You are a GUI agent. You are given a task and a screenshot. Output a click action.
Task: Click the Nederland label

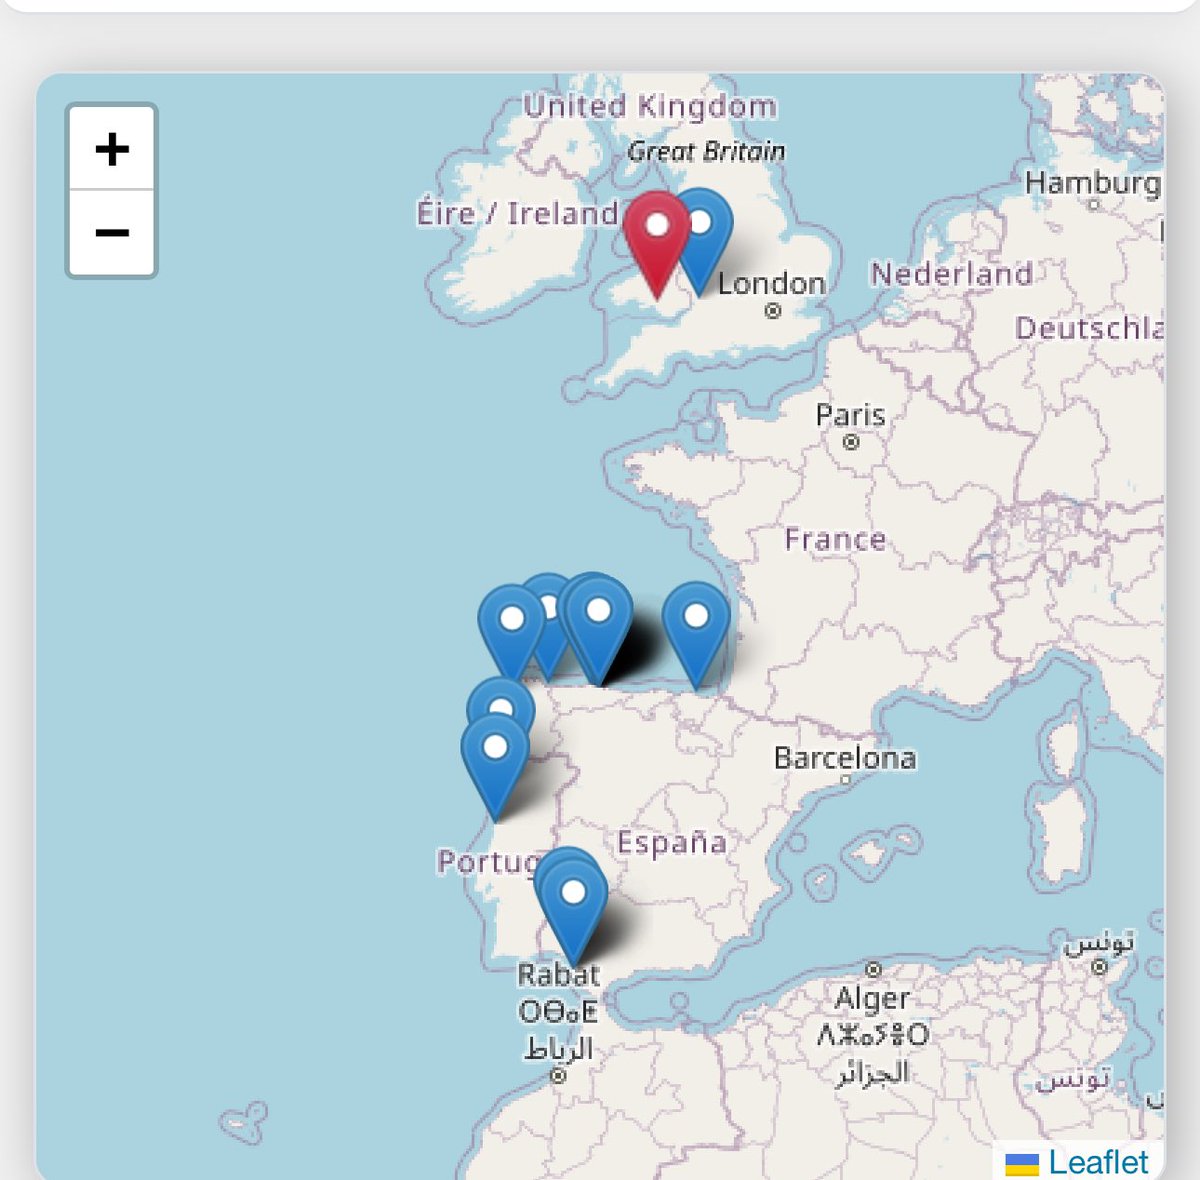pos(951,273)
